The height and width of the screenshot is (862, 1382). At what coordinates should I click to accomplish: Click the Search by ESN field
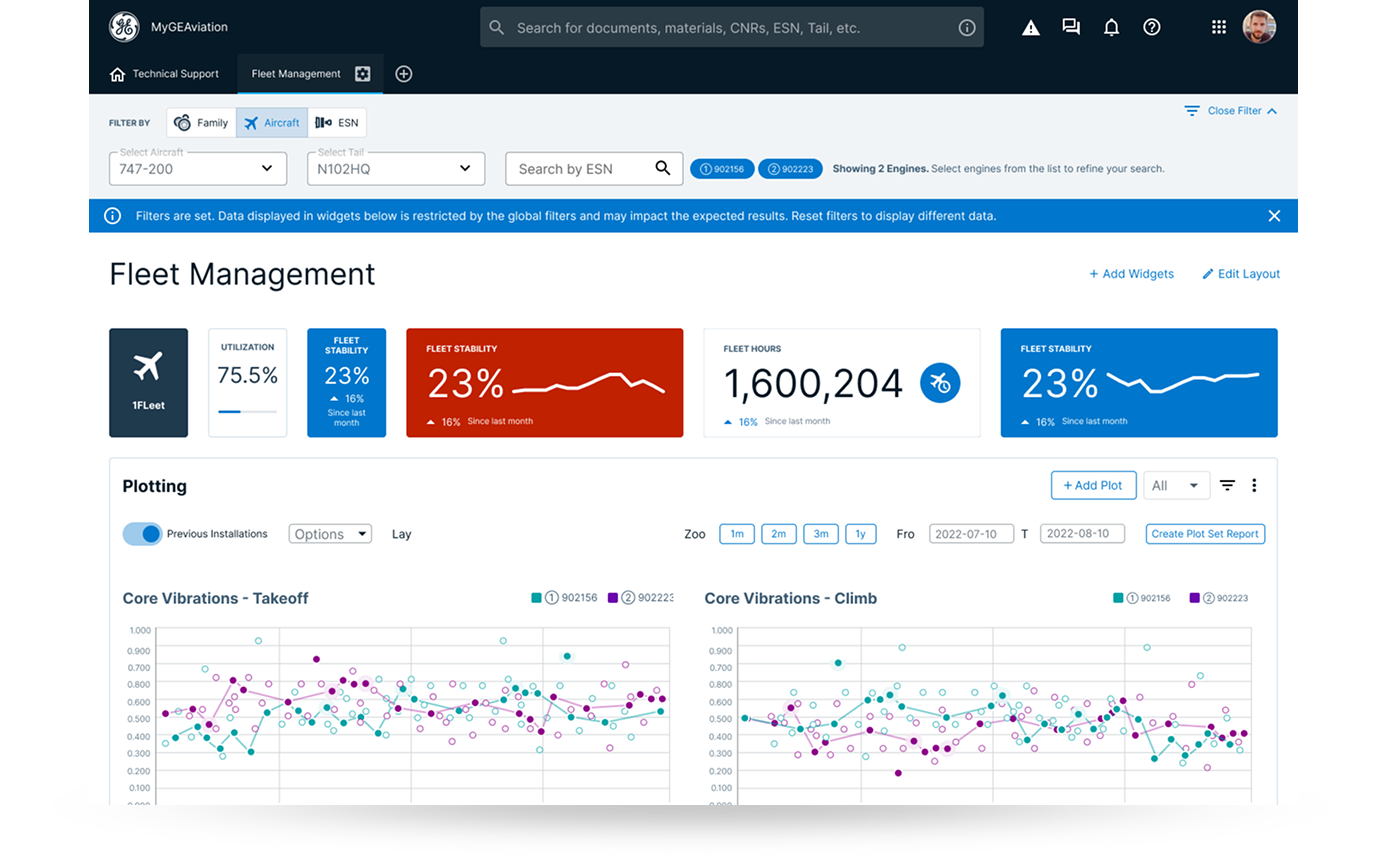coord(580,169)
